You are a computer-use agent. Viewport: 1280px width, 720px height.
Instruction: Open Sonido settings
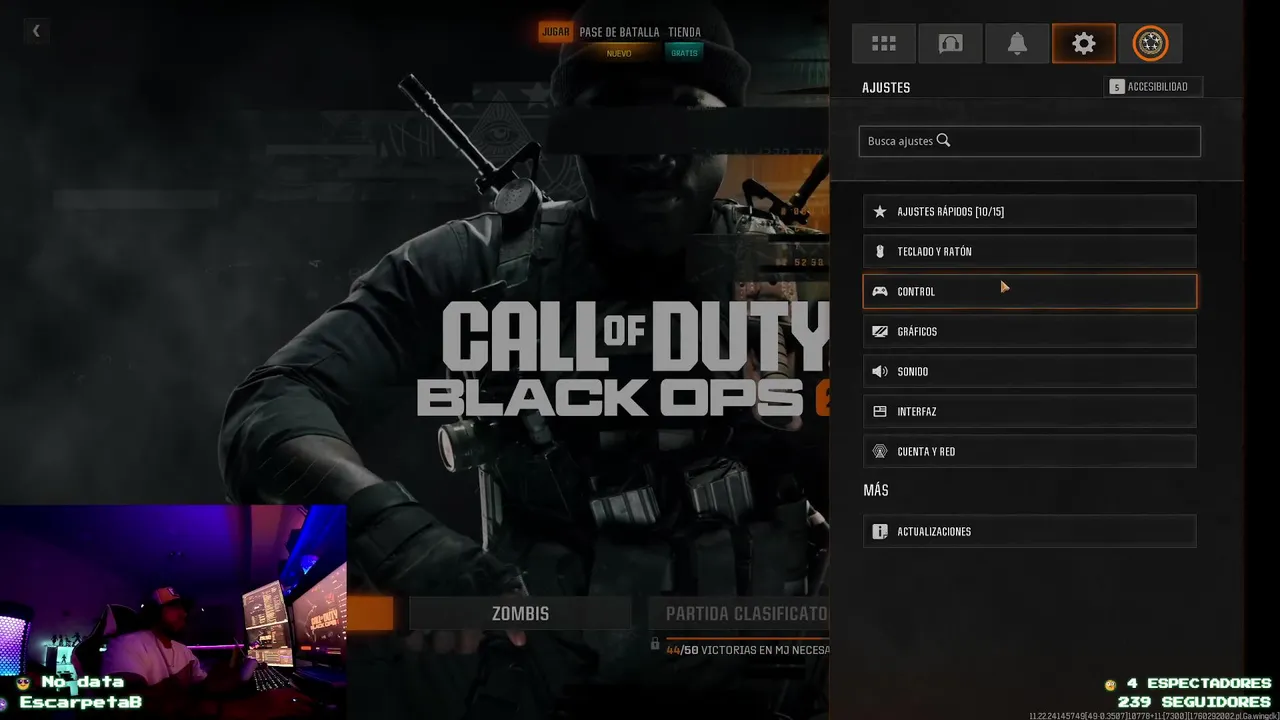1029,372
